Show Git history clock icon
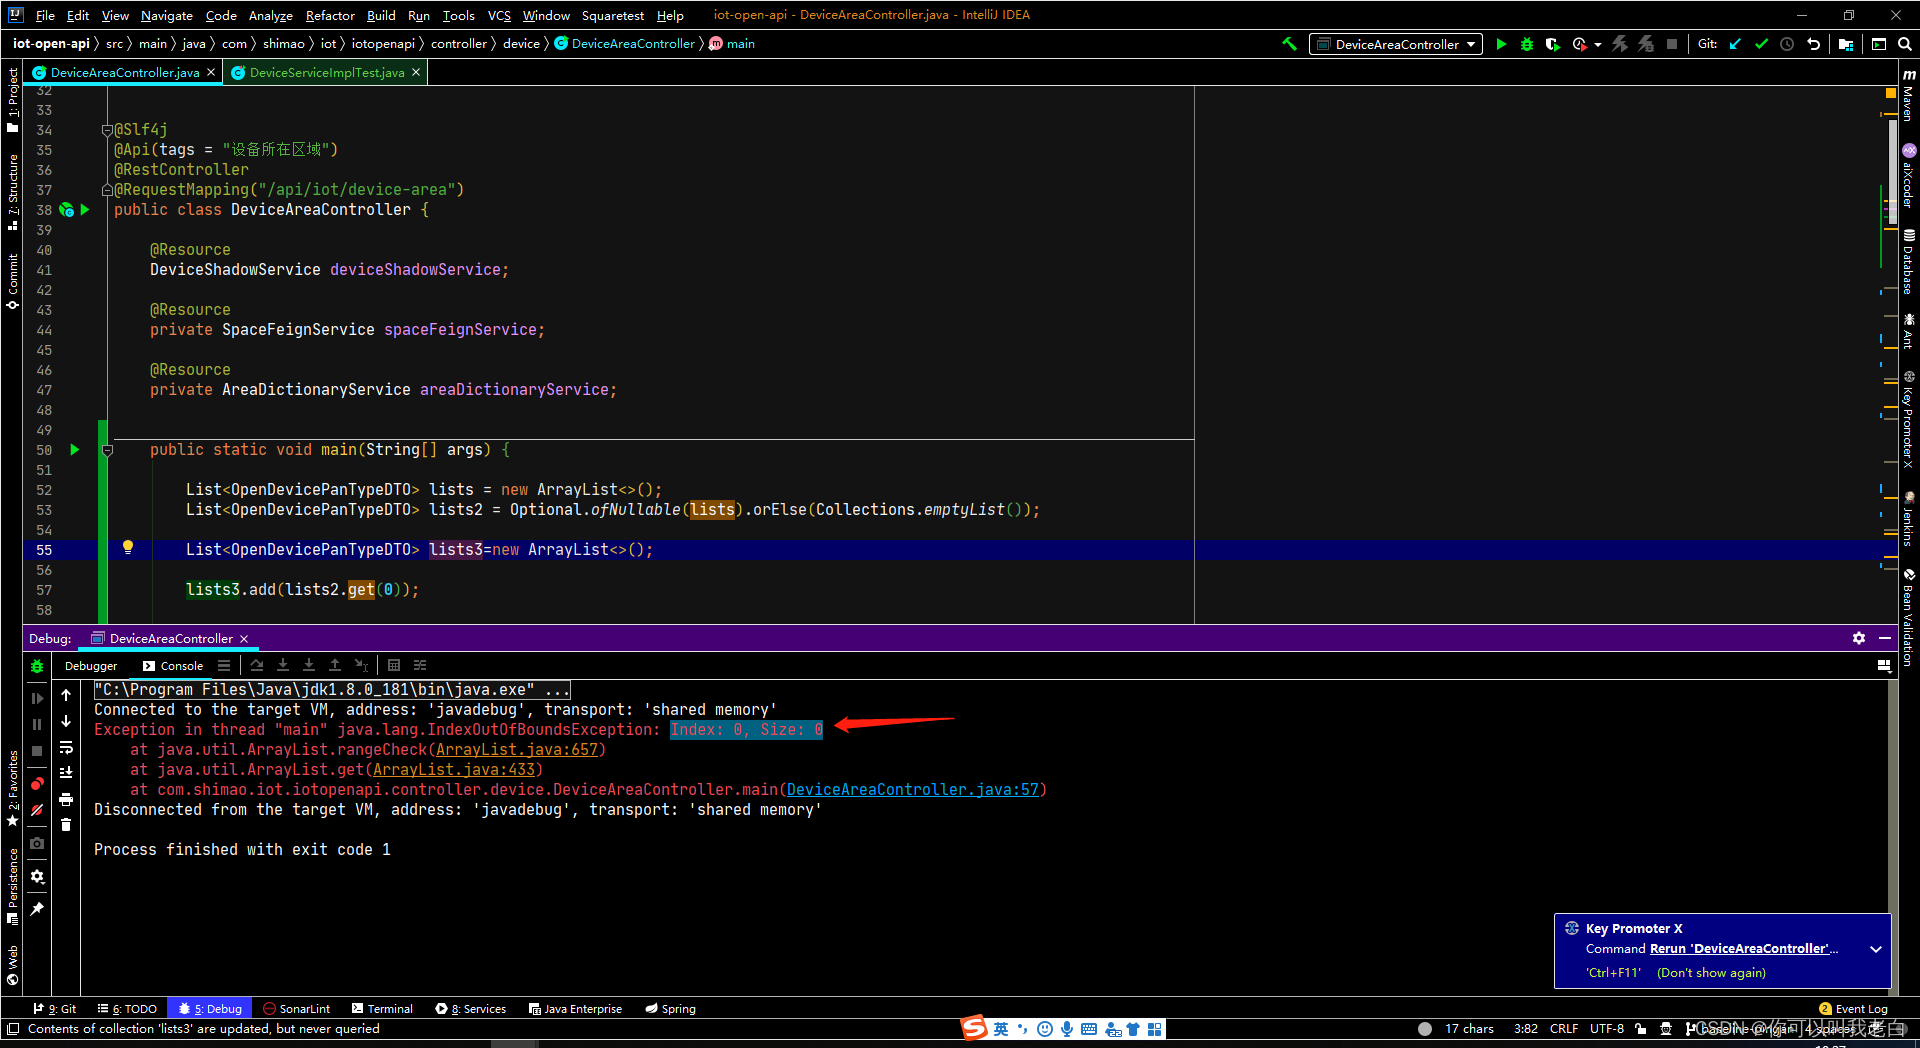 [1787, 44]
